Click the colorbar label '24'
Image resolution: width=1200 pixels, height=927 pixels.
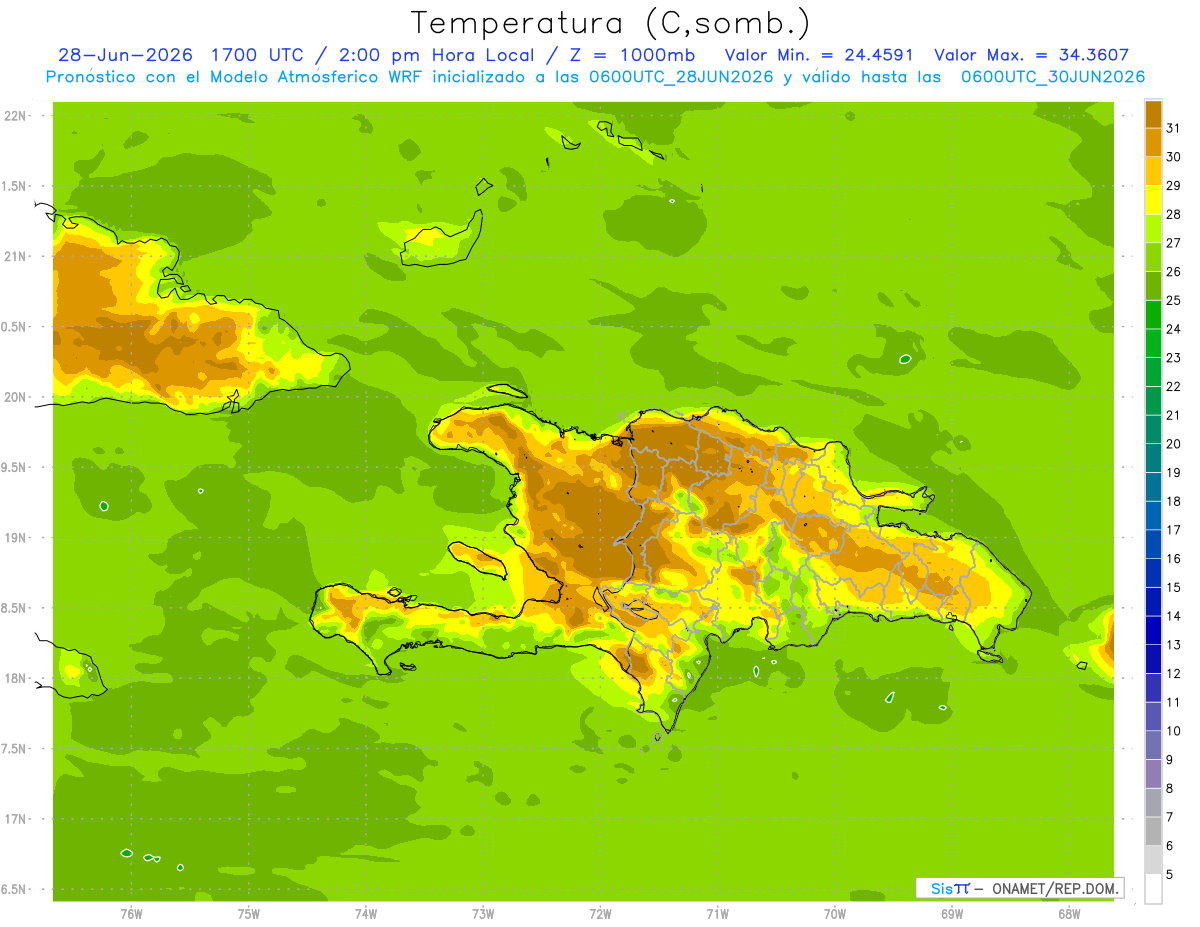click(1173, 329)
